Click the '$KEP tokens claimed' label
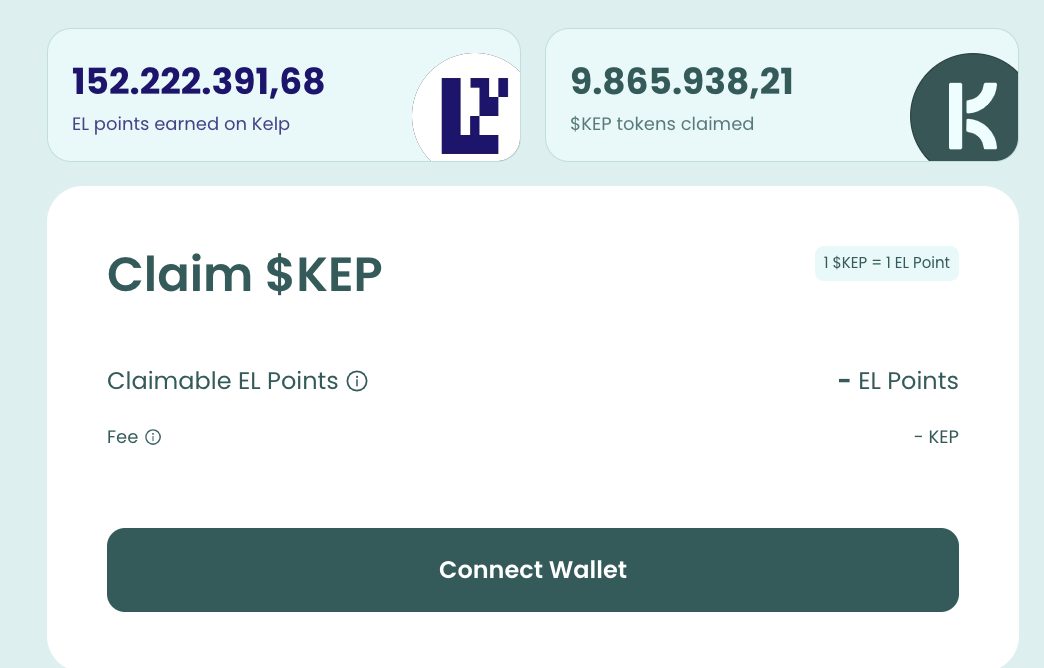The image size is (1044, 668). 662,125
